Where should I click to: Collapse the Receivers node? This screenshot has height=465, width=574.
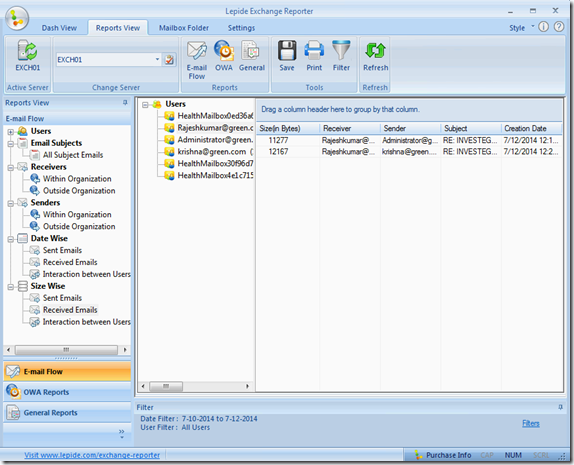(x=11, y=167)
